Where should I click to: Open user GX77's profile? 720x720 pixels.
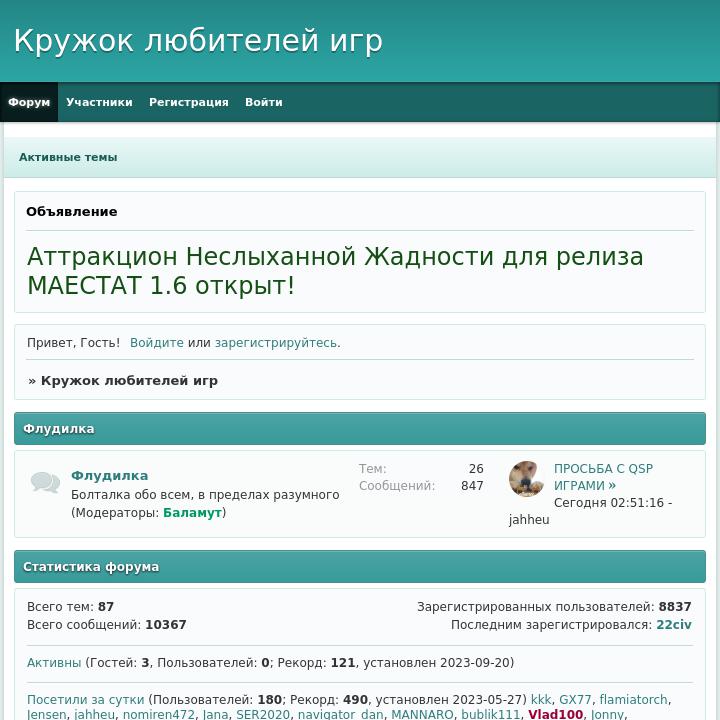[575, 699]
